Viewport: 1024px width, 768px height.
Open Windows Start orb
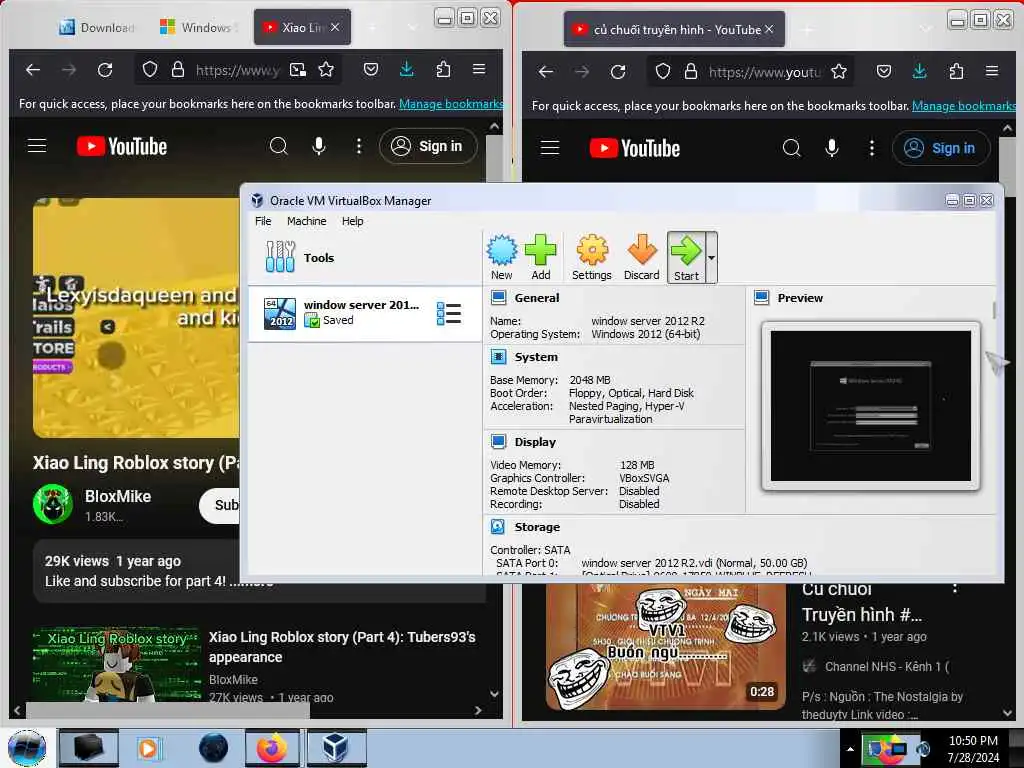(27, 748)
